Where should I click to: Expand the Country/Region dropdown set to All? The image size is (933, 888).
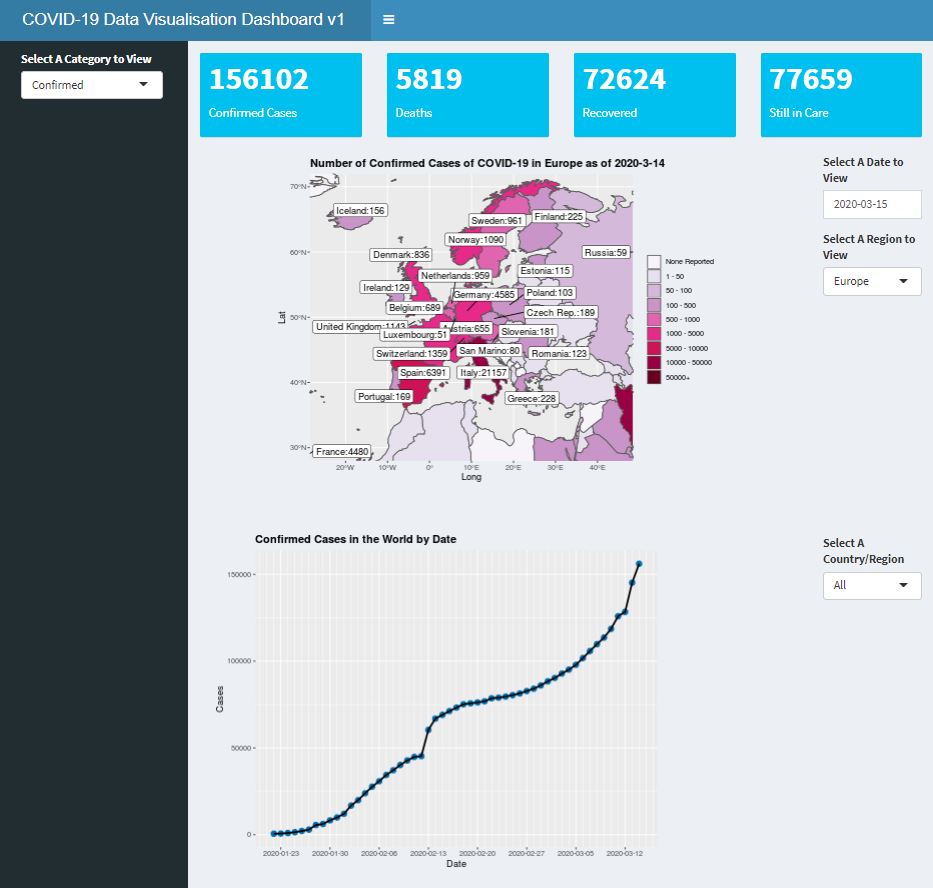point(871,585)
